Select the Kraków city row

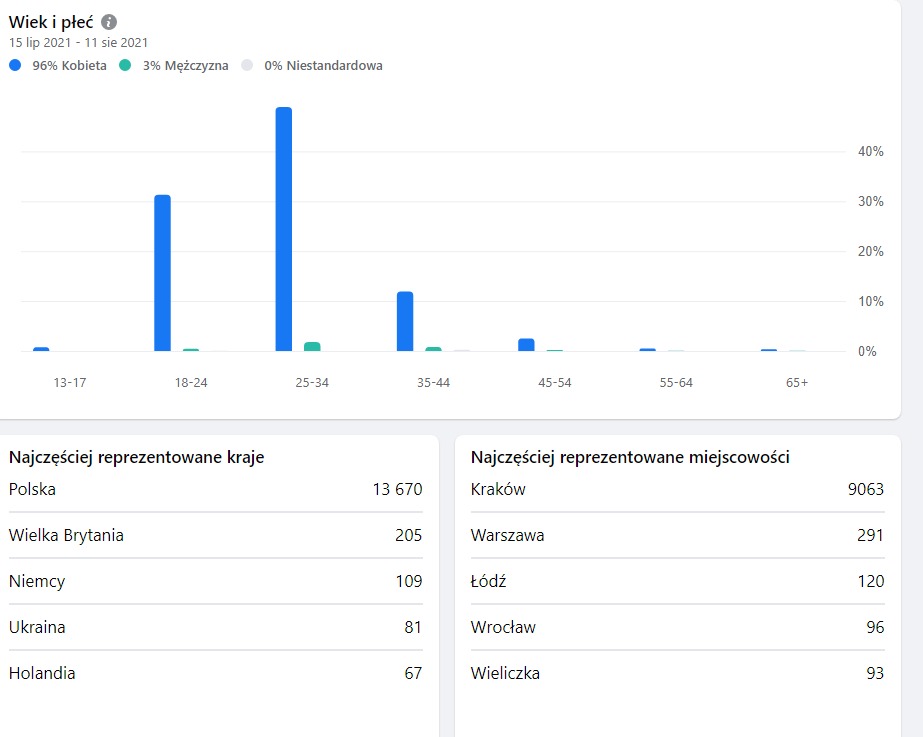[678, 489]
